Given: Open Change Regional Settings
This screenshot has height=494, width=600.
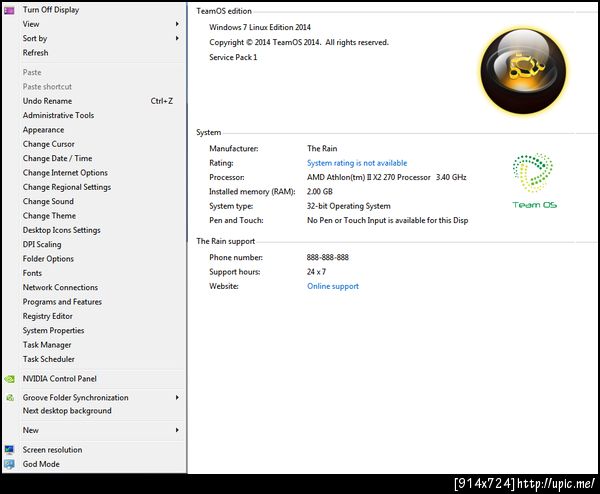Looking at the screenshot, I should (67, 187).
